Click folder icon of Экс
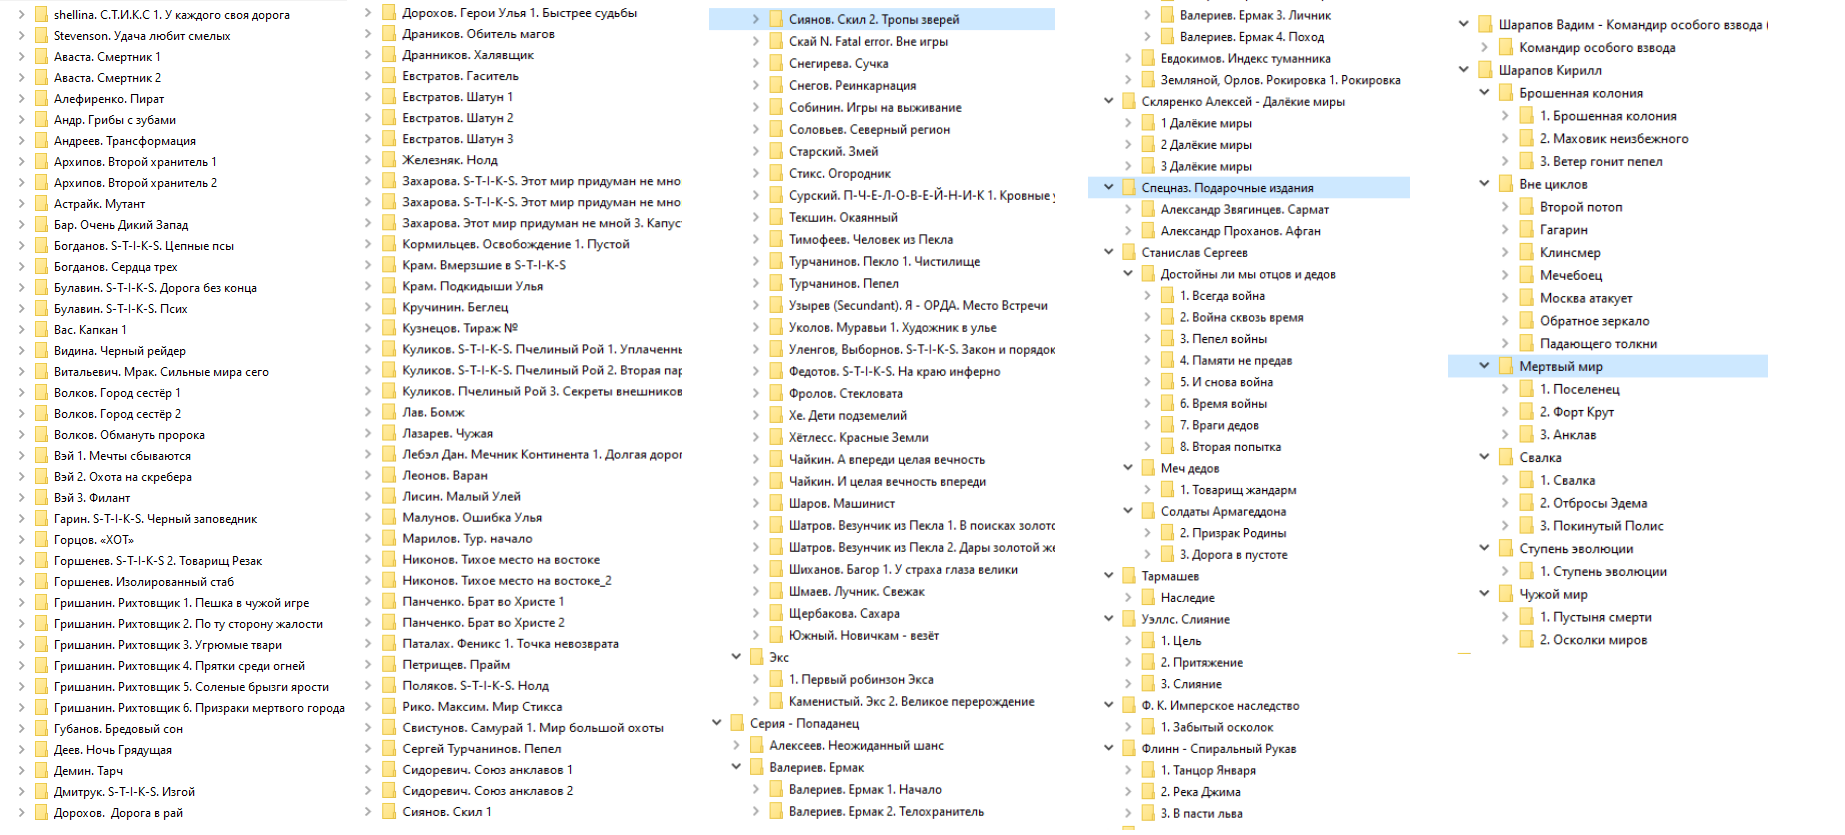Viewport: 1845px width, 835px height. (x=756, y=657)
